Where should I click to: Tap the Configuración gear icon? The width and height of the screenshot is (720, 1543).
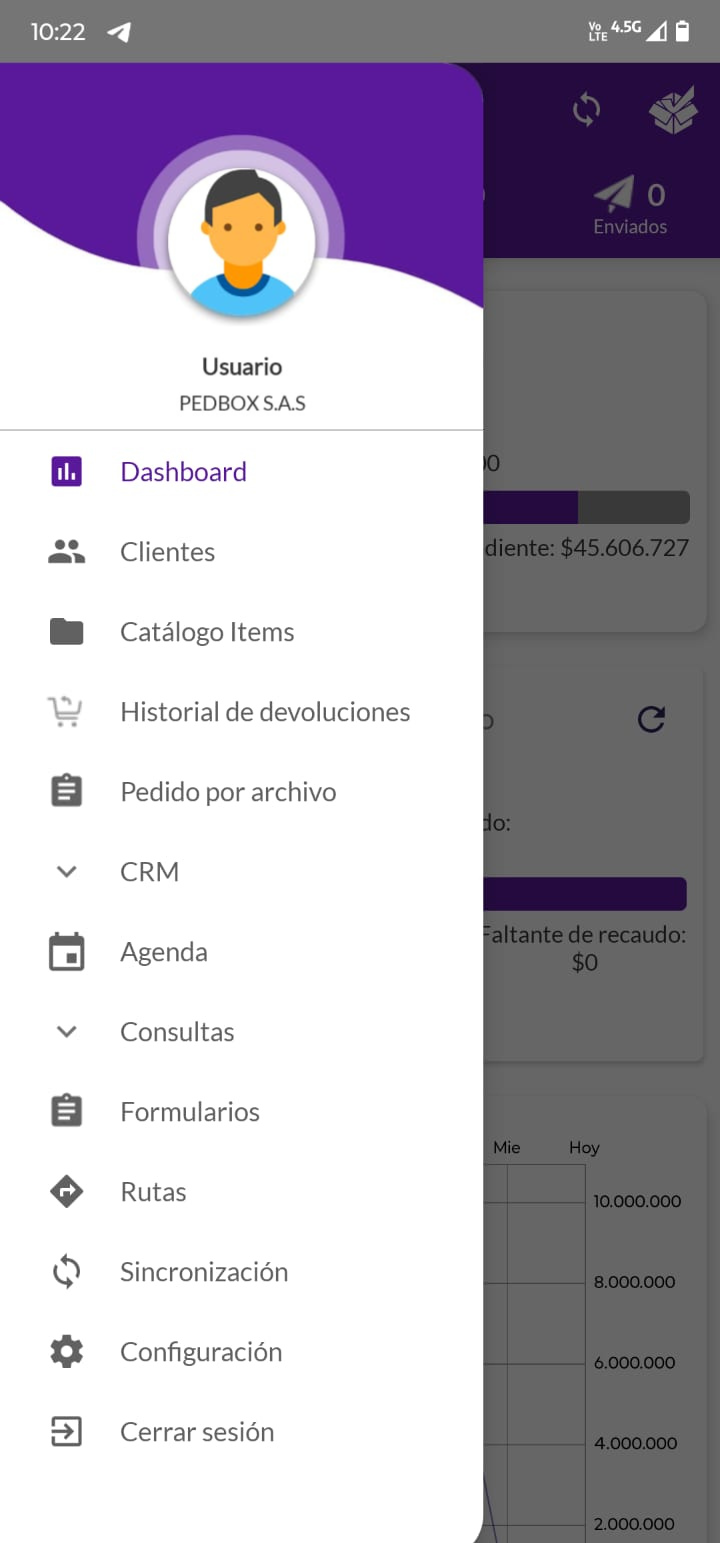coord(67,1352)
